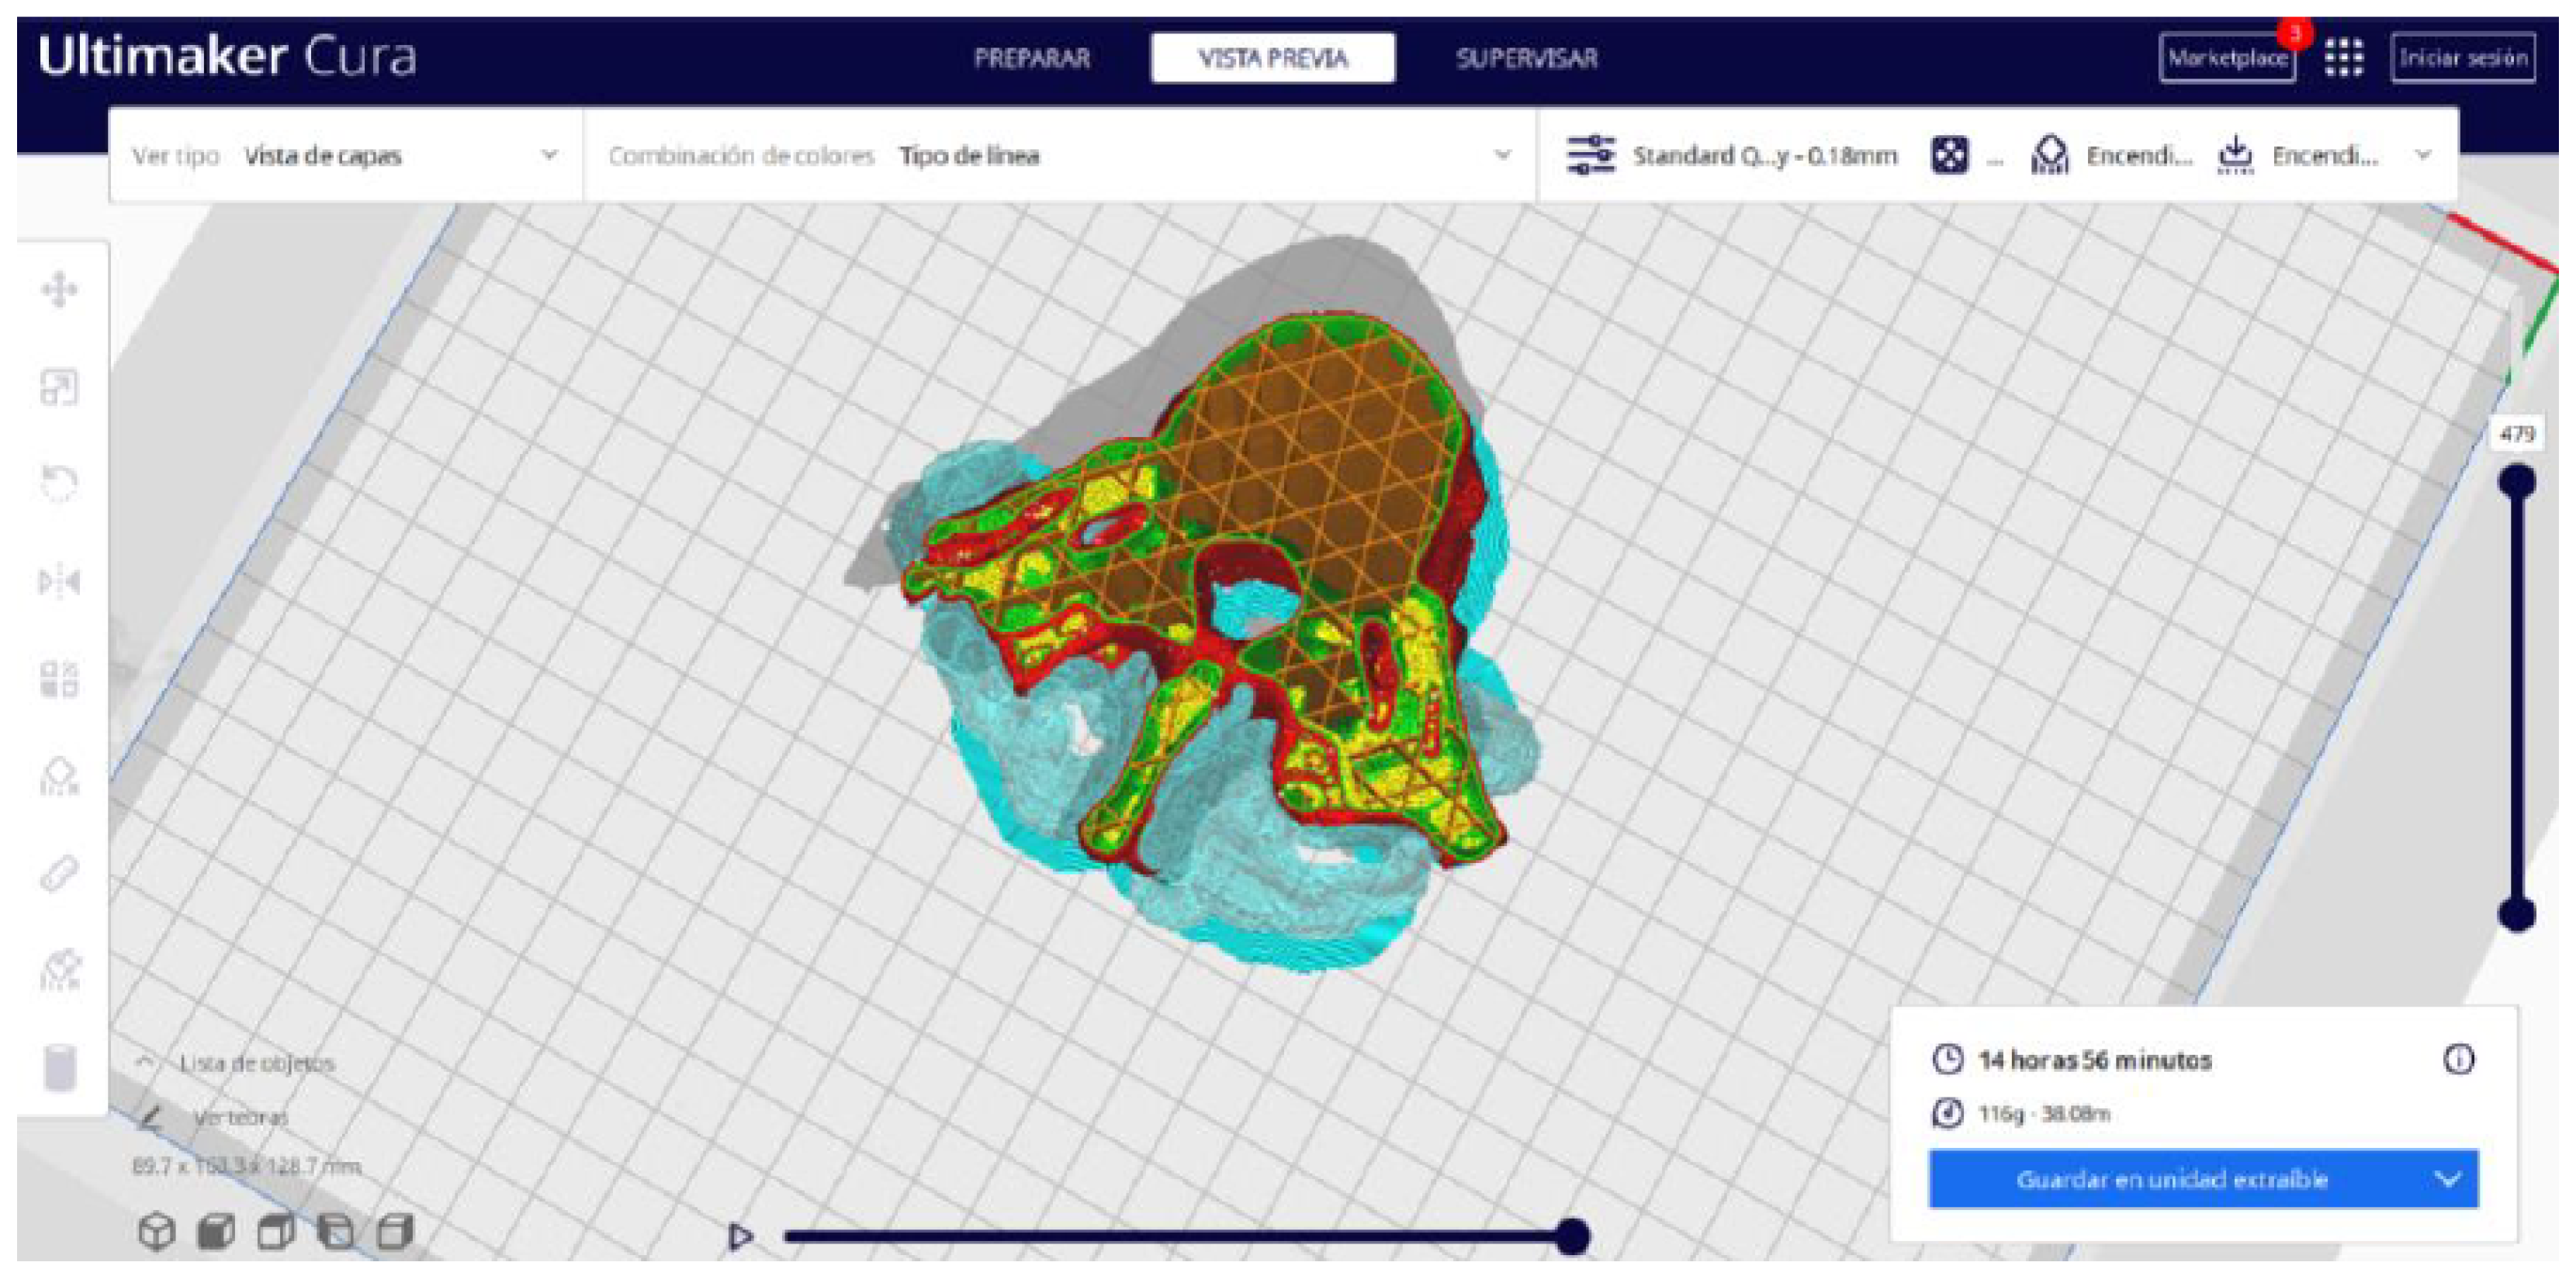The image size is (2576, 1283).
Task: Switch to the SUPERVISAR tab
Action: [1526, 58]
